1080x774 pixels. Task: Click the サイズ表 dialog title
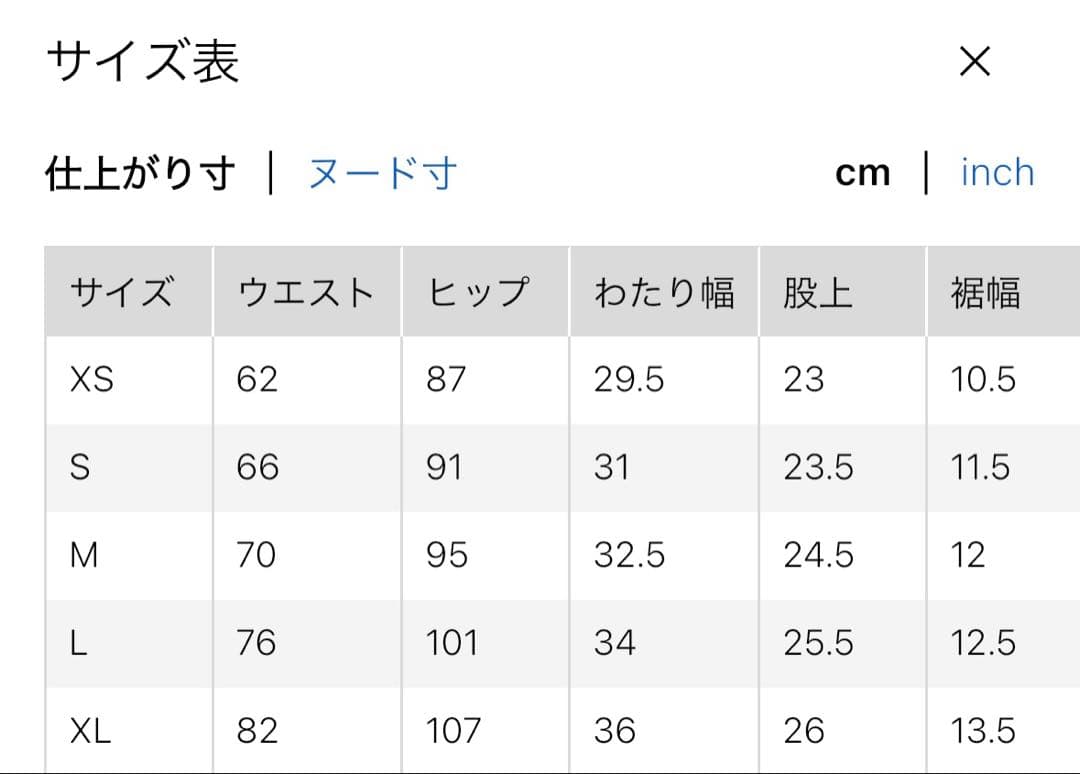pyautogui.click(x=143, y=62)
